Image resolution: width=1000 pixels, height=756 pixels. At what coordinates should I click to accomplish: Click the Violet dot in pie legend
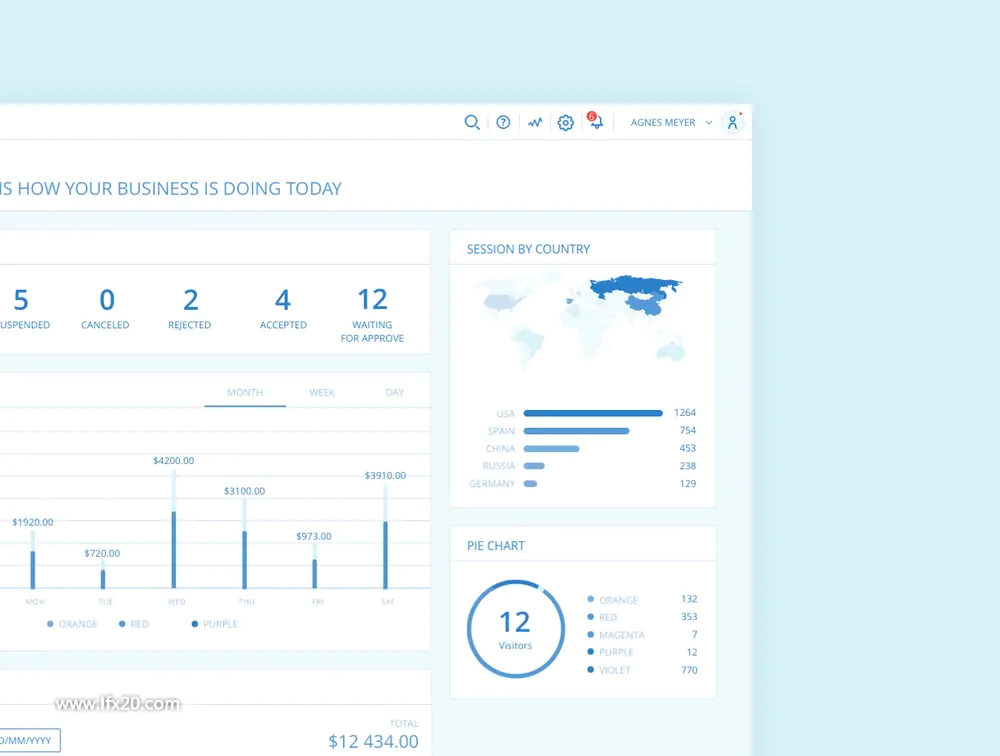pos(591,670)
